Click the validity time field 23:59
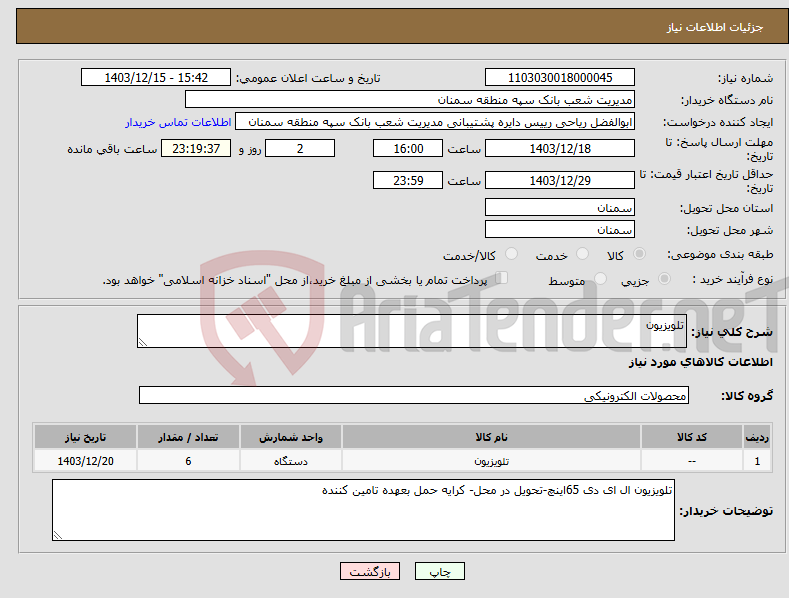 point(408,180)
